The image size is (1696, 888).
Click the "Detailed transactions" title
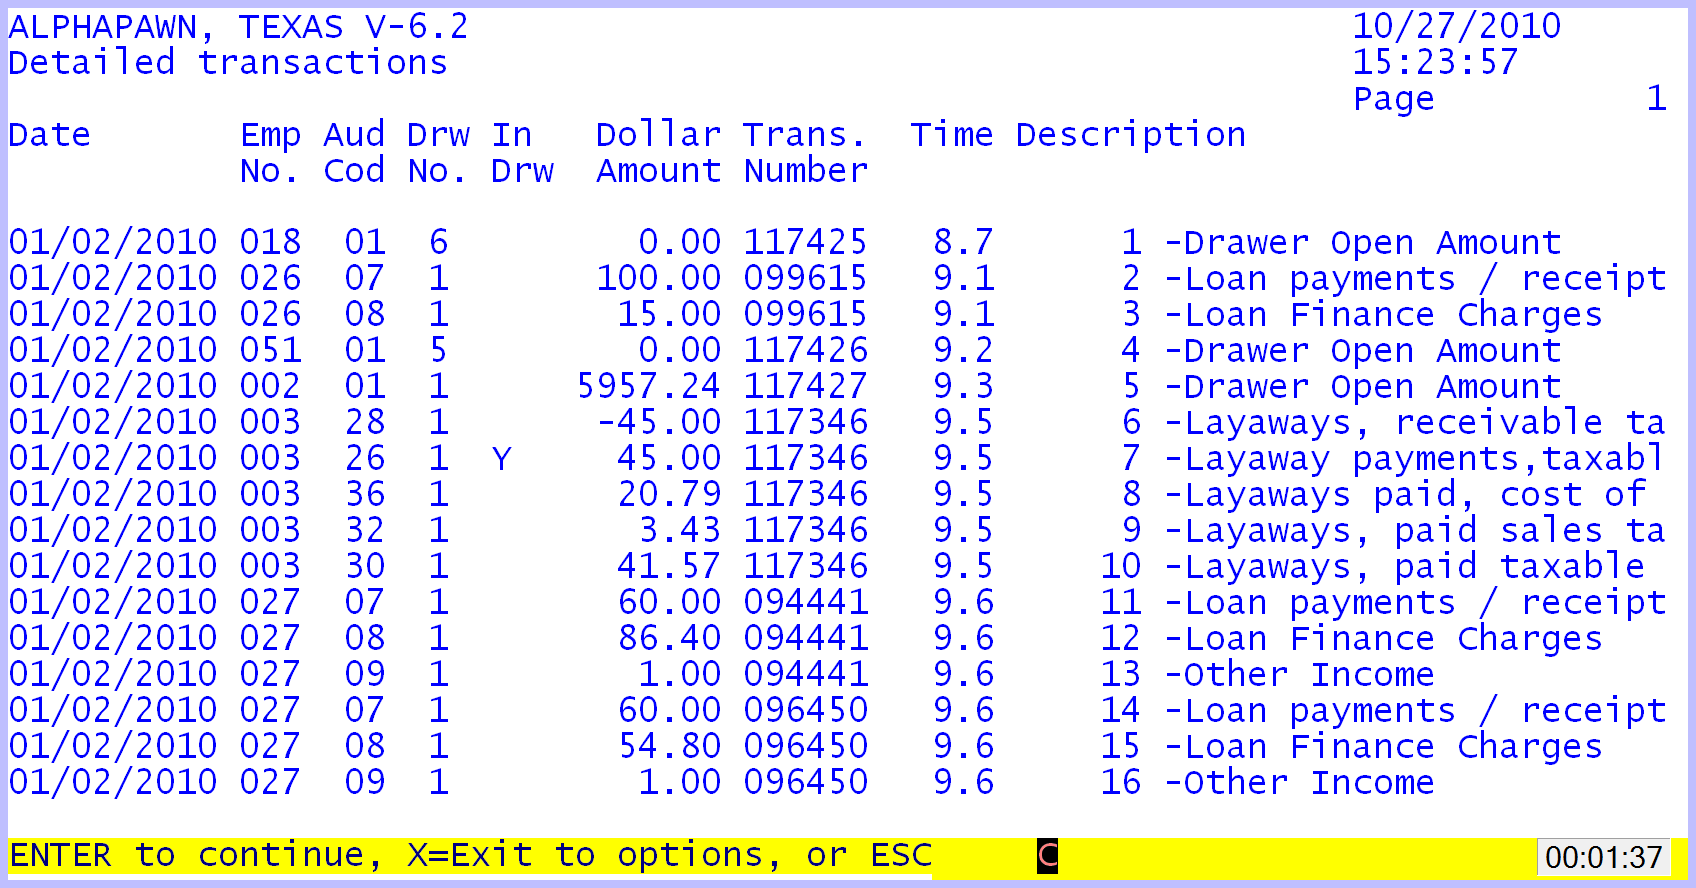point(228,63)
